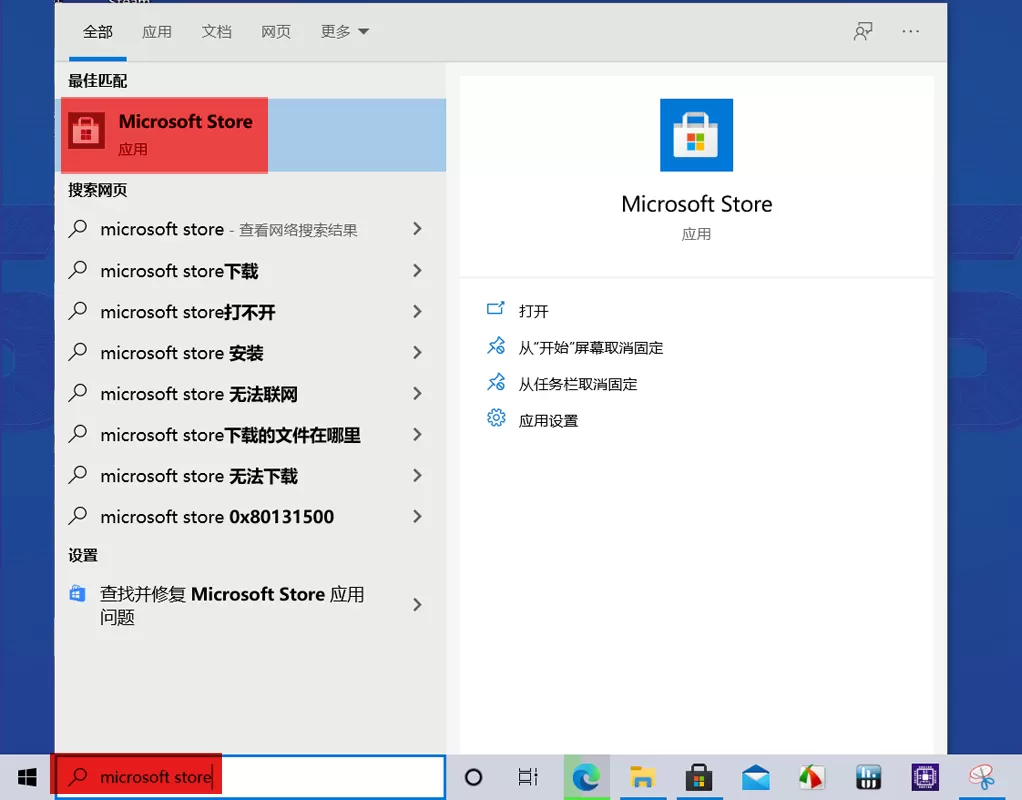Open File Explorer from taskbar
1022x800 pixels.
pos(641,777)
